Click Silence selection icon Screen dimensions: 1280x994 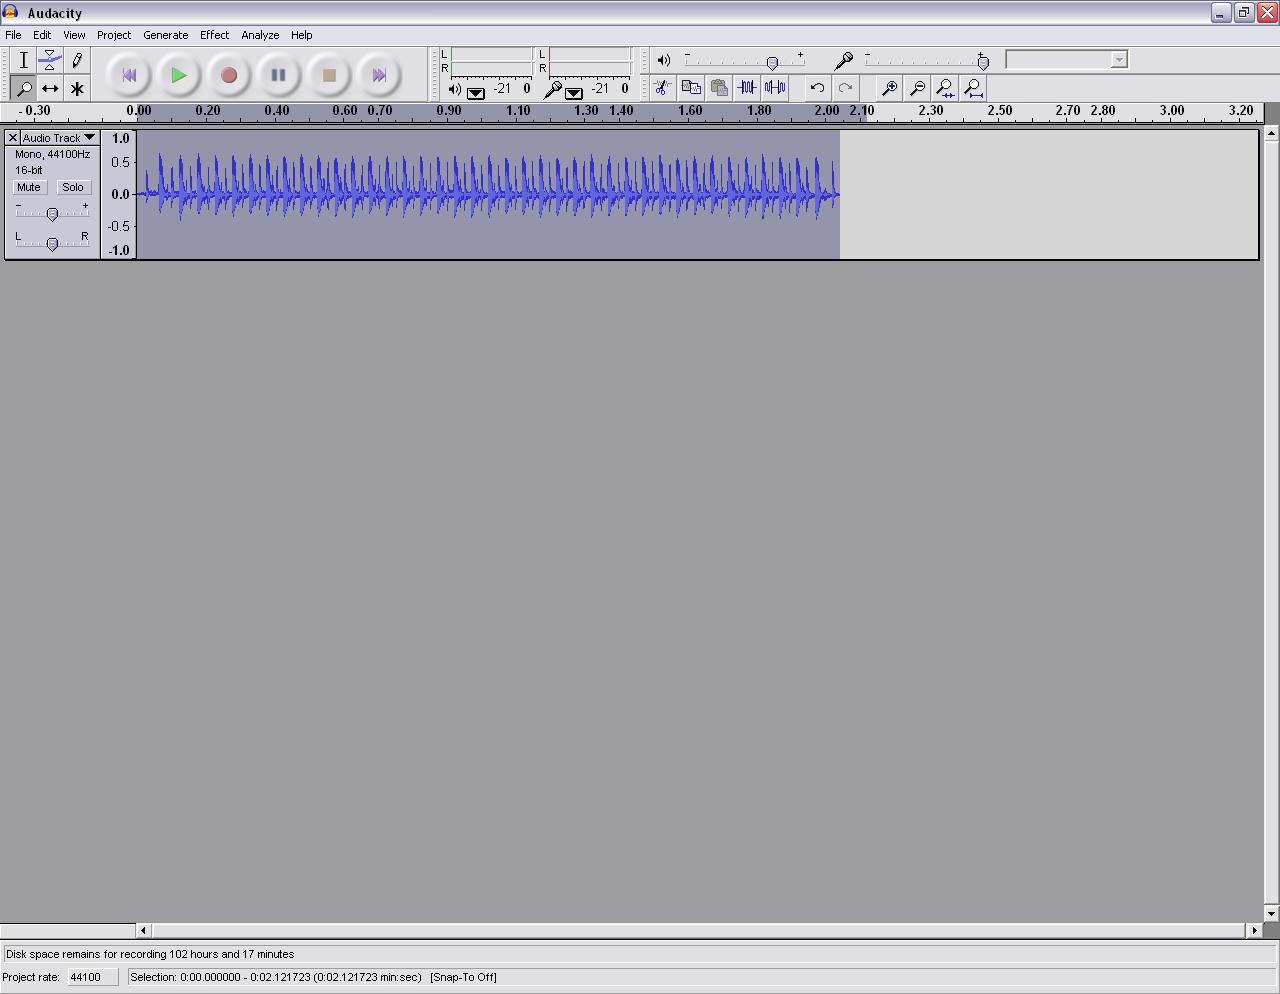(x=775, y=88)
